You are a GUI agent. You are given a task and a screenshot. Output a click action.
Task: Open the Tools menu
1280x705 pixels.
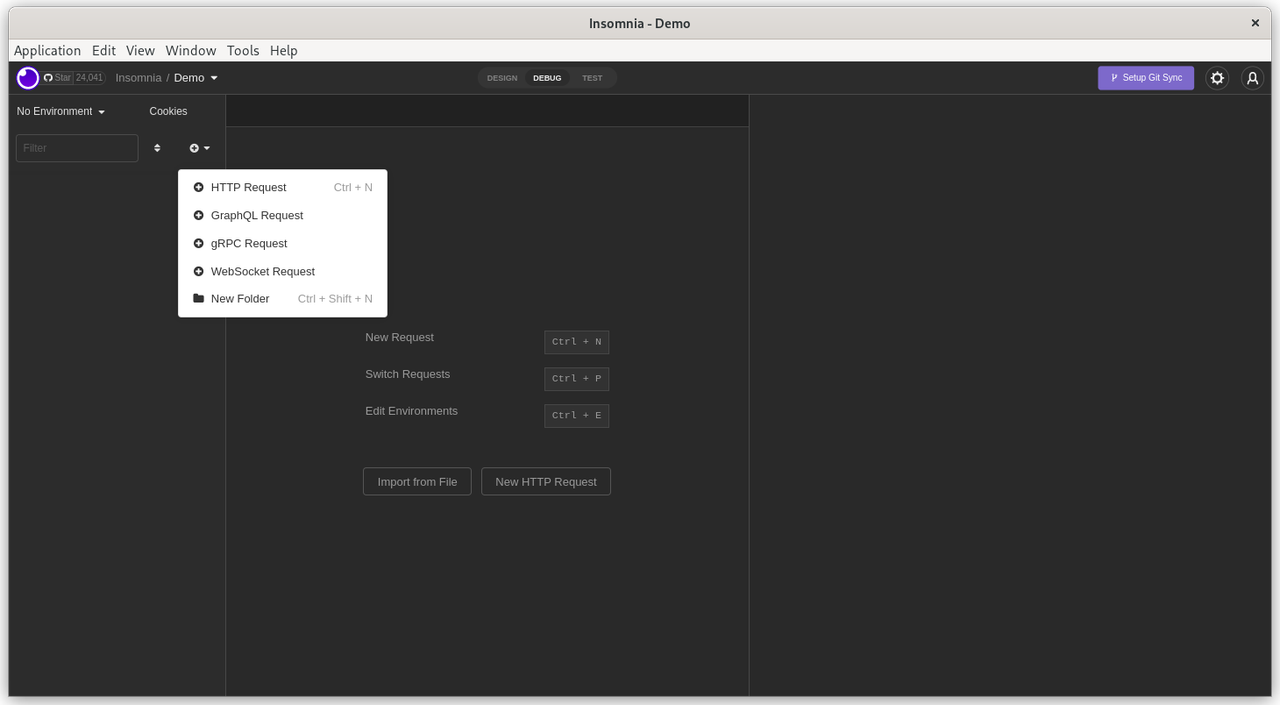click(242, 50)
